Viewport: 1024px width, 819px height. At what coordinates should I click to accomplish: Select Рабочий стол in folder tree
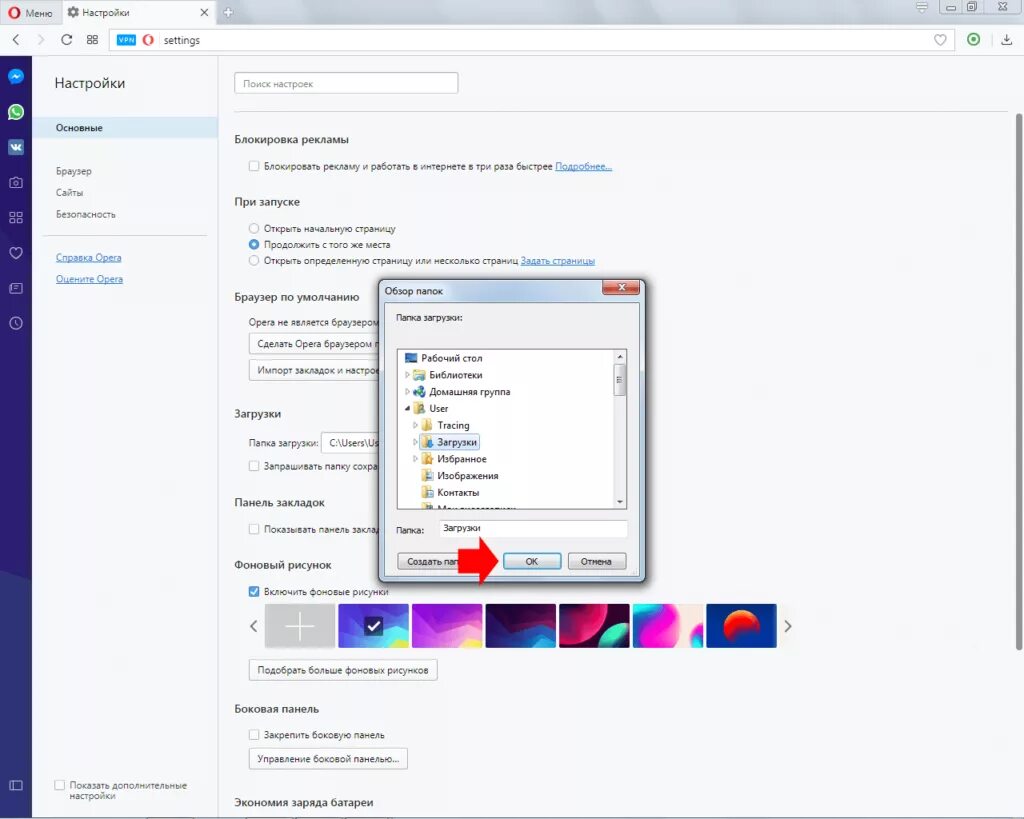click(451, 358)
